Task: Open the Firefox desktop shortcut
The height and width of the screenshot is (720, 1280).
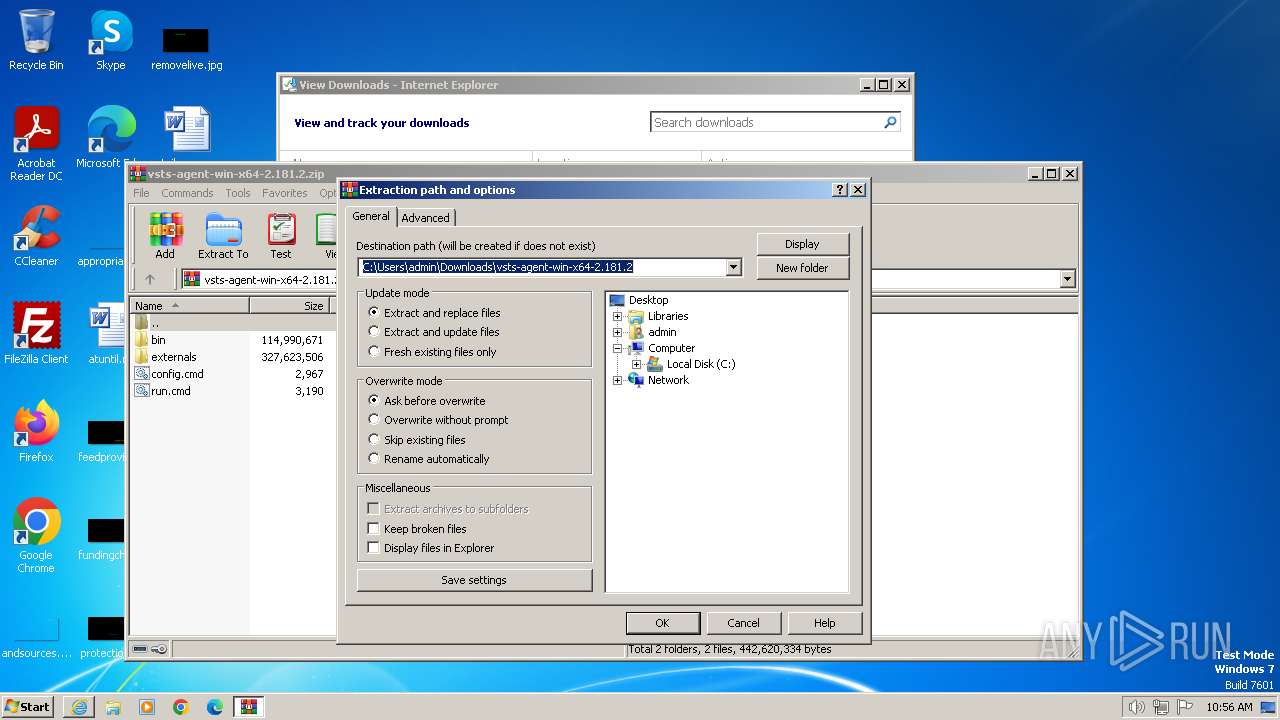Action: pyautogui.click(x=36, y=431)
